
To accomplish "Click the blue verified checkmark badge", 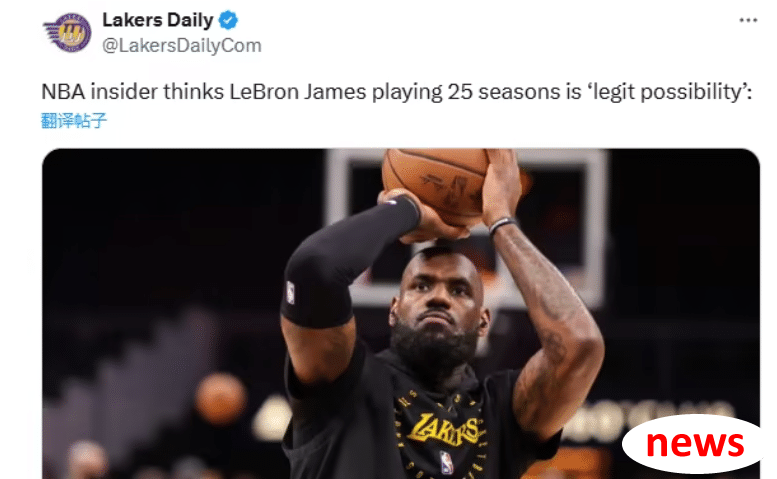I will 228,20.
